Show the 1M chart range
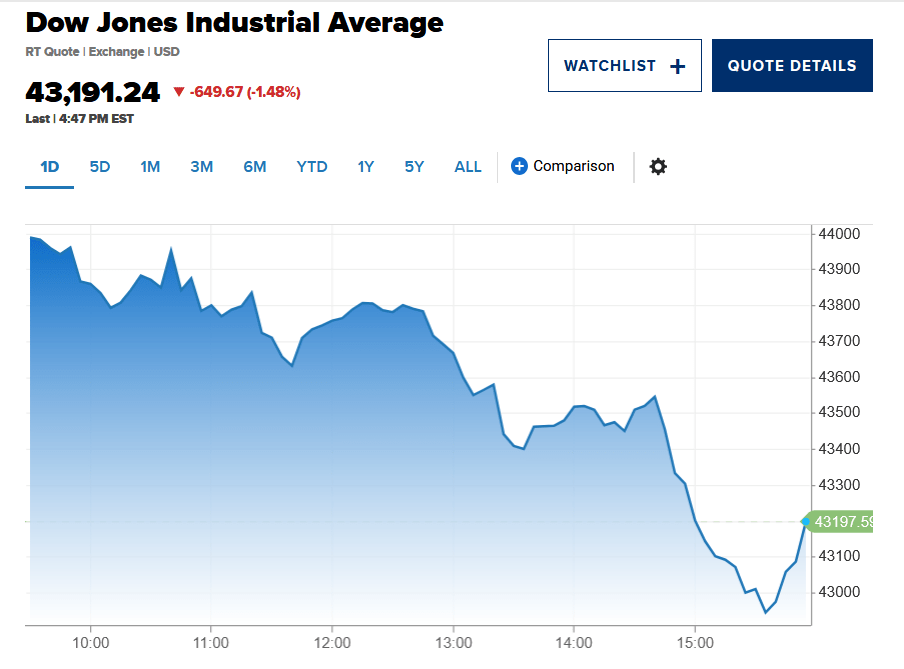 150,167
